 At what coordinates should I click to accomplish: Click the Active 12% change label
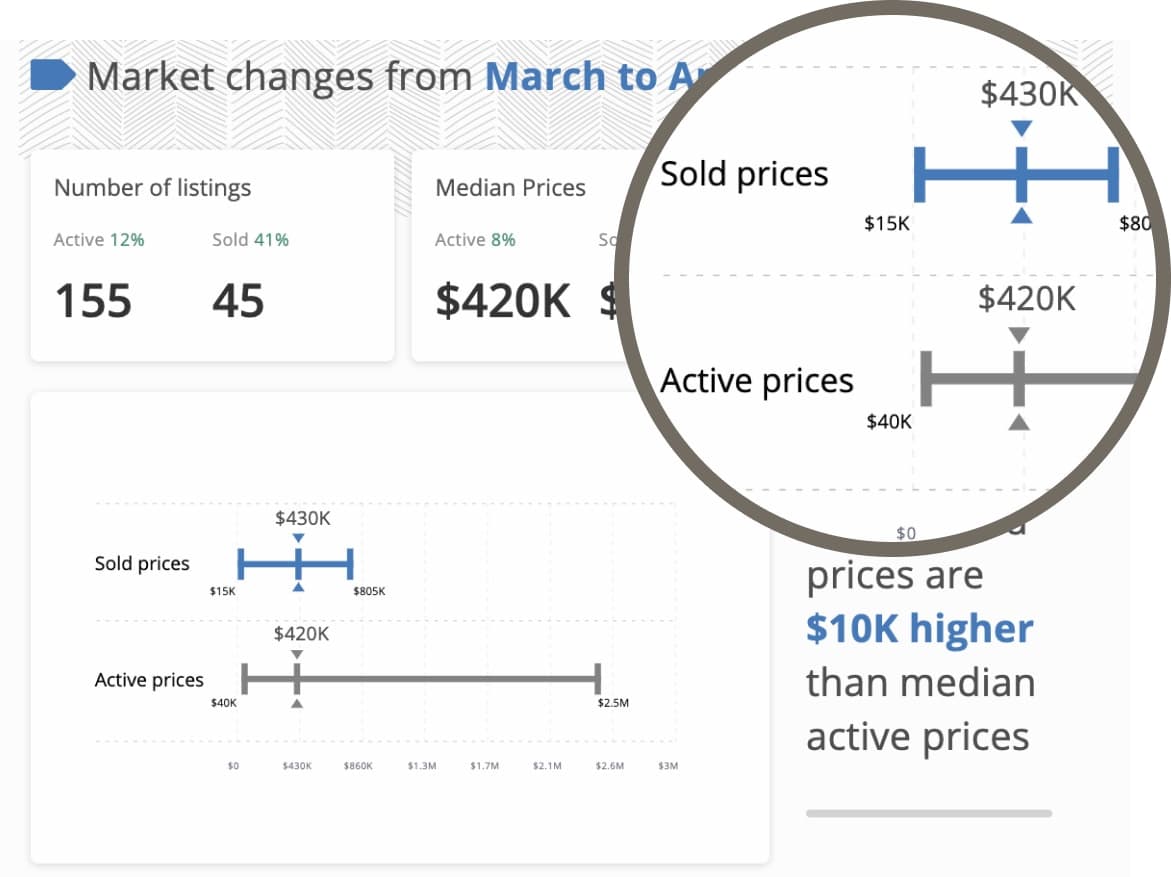(x=99, y=240)
